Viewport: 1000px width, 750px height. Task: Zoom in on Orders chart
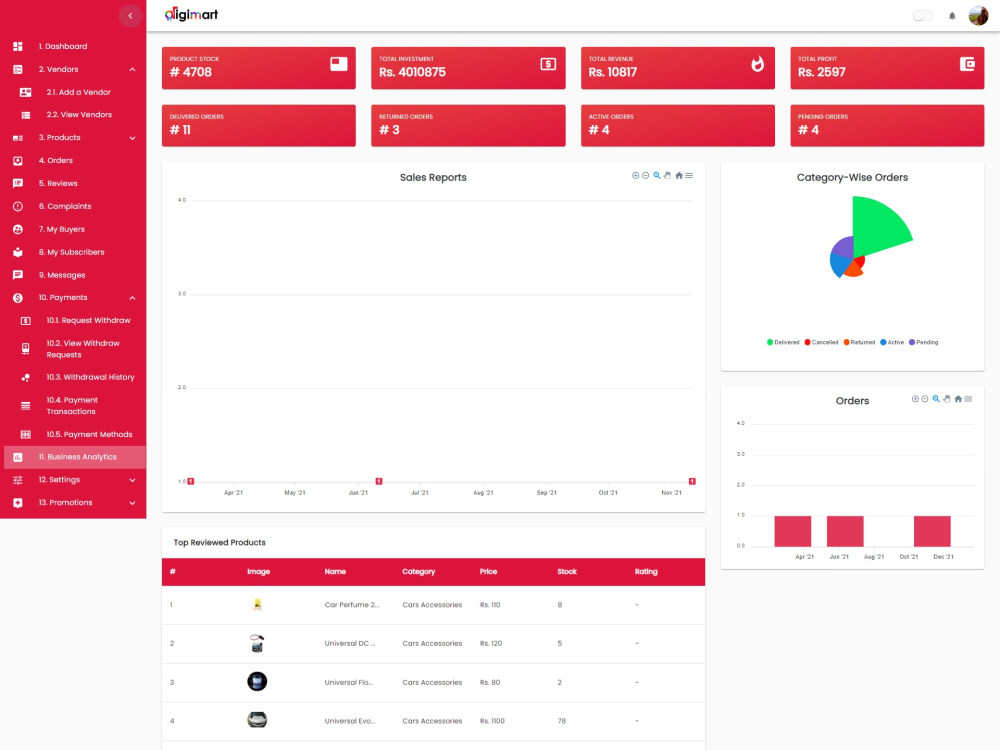tap(915, 399)
